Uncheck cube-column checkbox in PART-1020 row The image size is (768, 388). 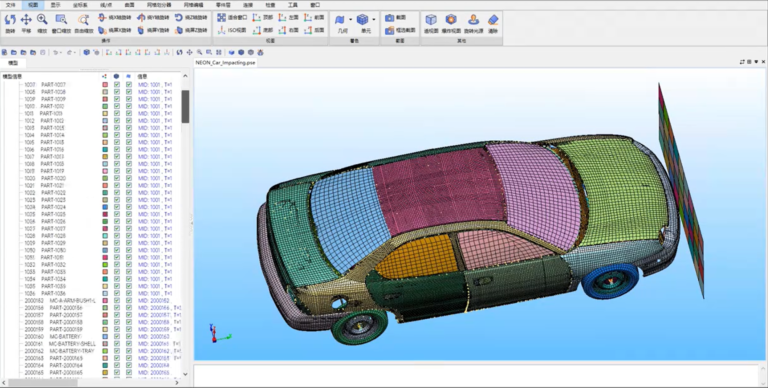coord(117,178)
